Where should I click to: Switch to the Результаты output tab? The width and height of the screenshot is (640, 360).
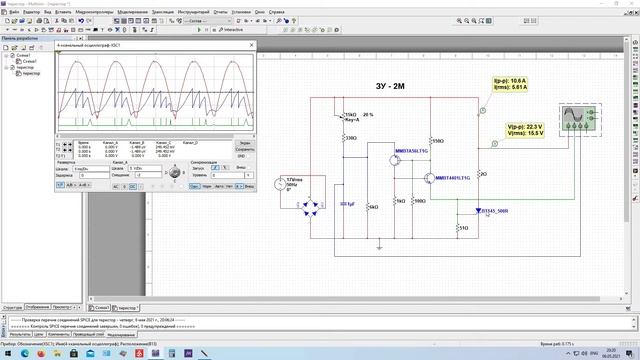point(20,335)
